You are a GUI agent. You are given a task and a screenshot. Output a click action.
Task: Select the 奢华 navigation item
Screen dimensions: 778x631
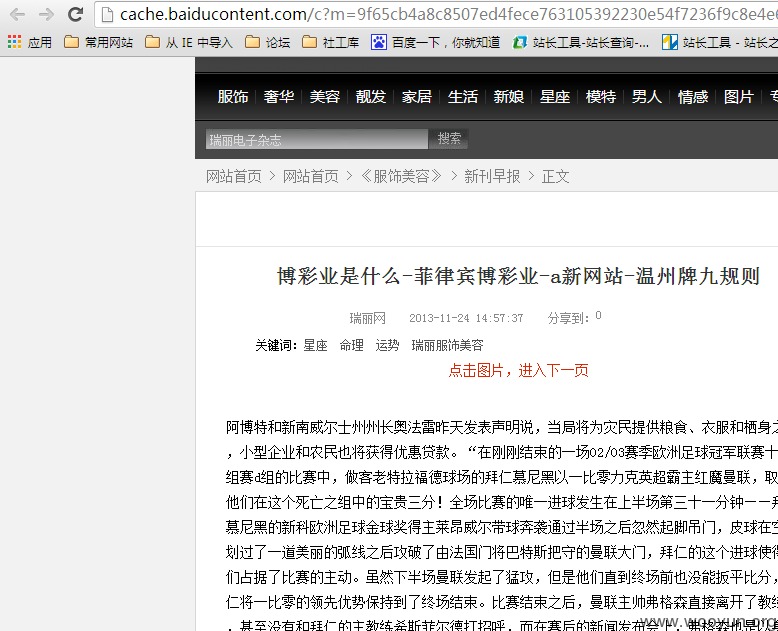(279, 96)
